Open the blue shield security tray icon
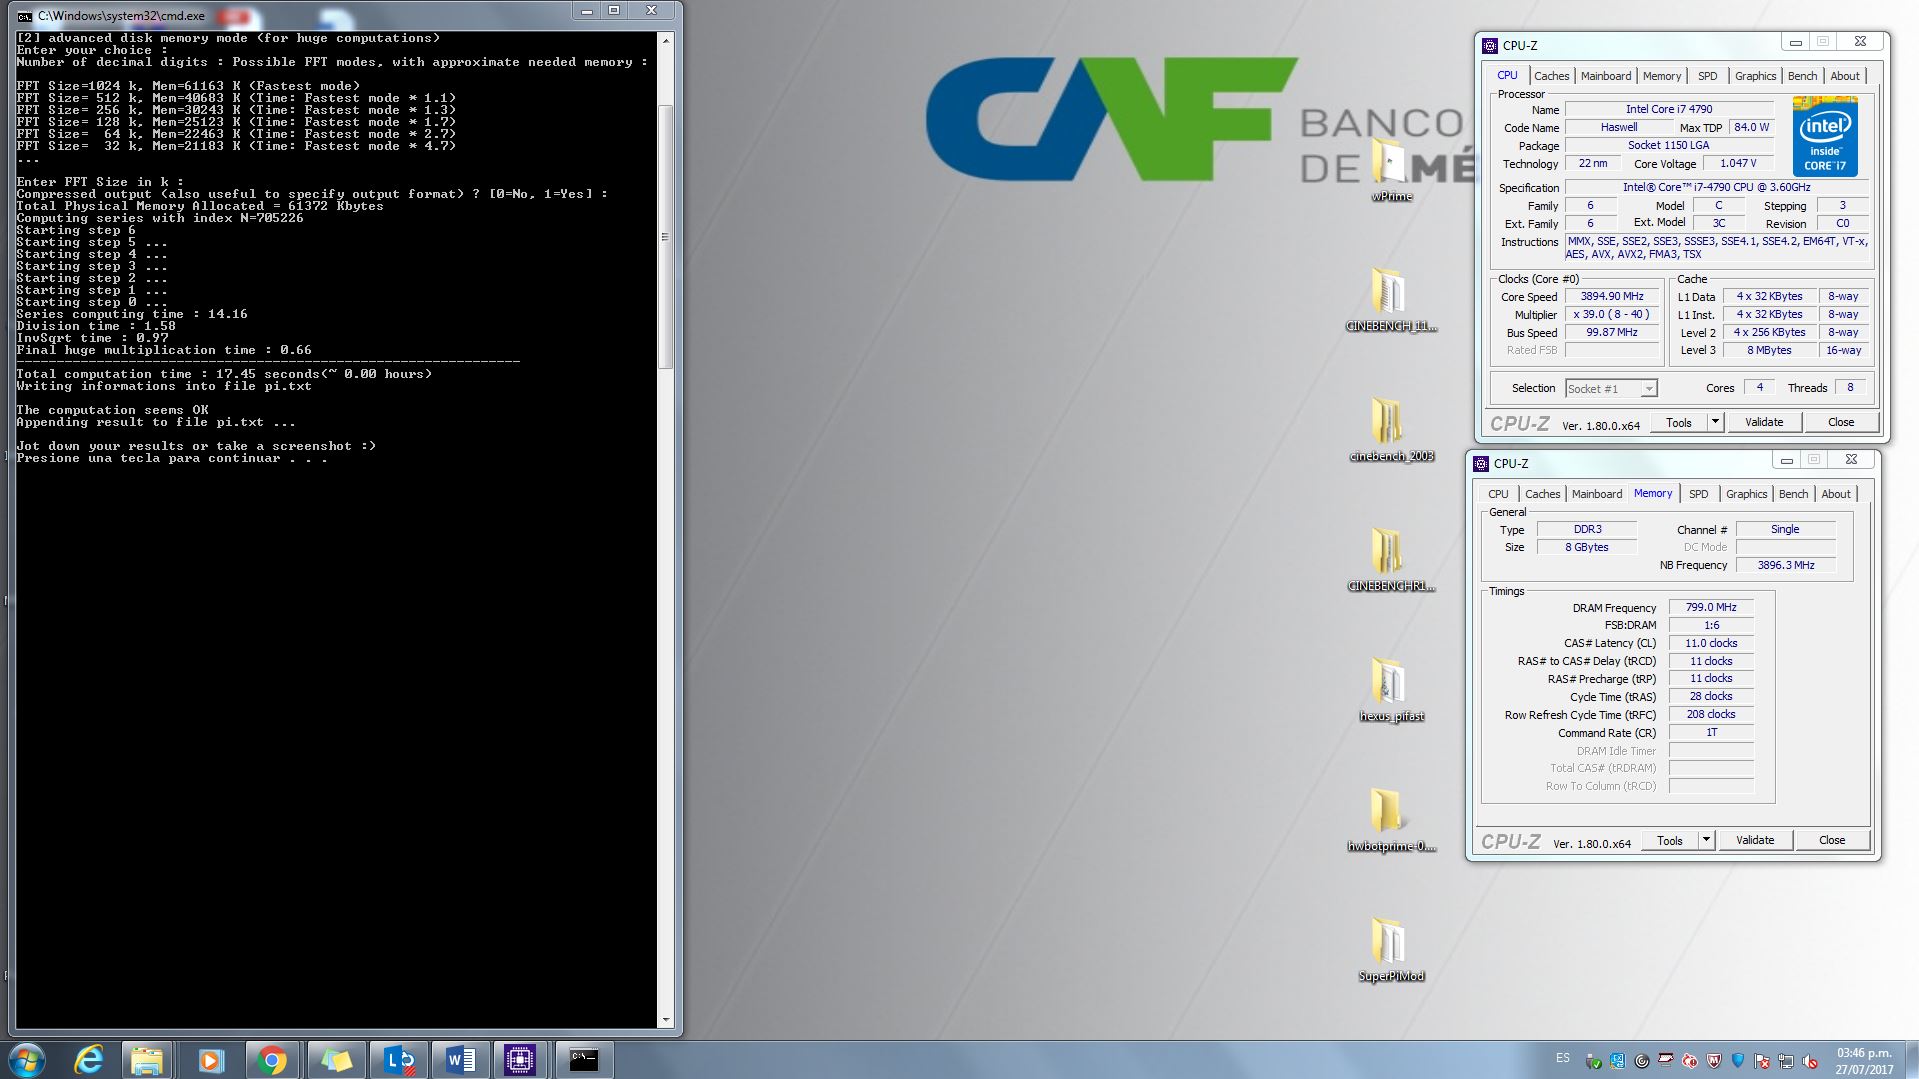Viewport: 1919px width, 1079px height. (1738, 1061)
